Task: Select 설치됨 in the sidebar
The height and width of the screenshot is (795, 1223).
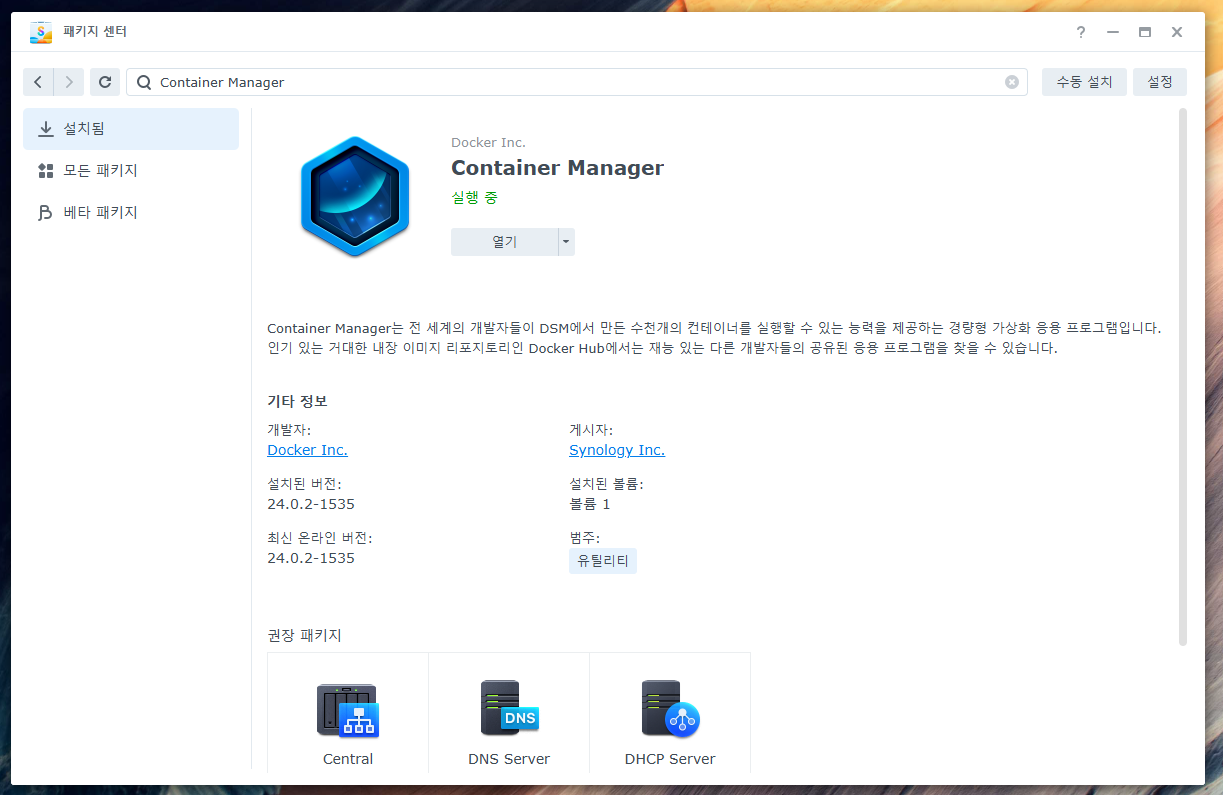Action: tap(131, 129)
